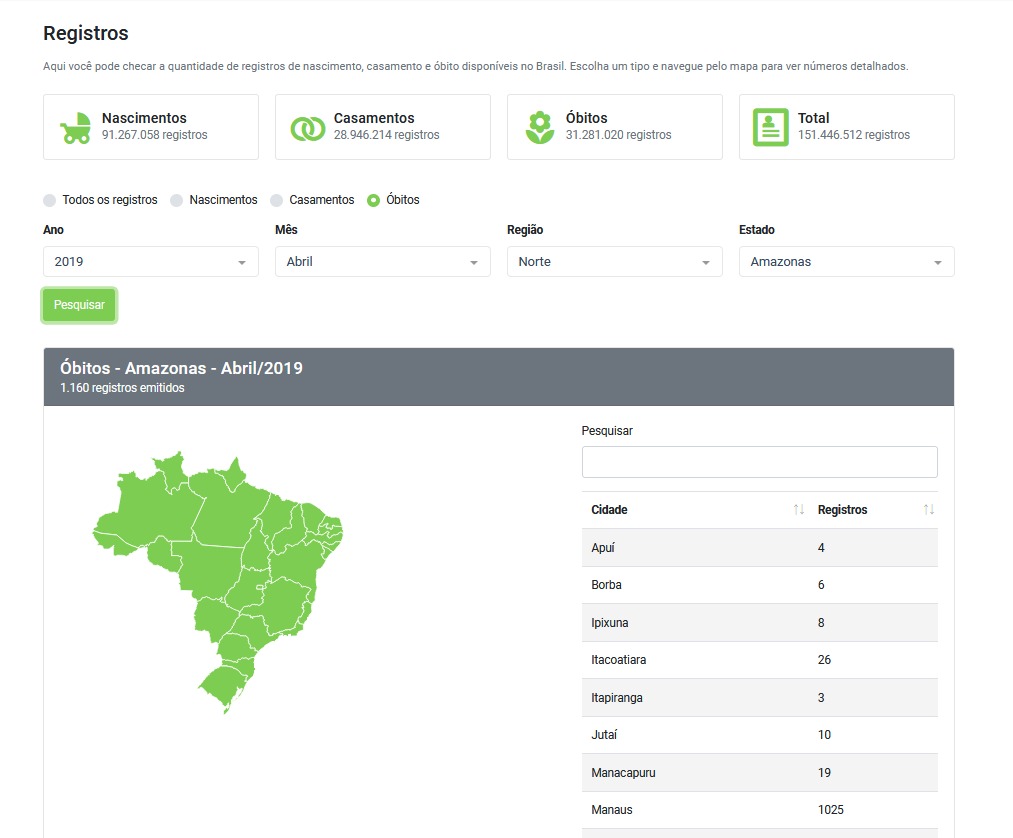This screenshot has height=838, width=1013.
Task: Select the Ipixuna table row
Action: click(759, 623)
